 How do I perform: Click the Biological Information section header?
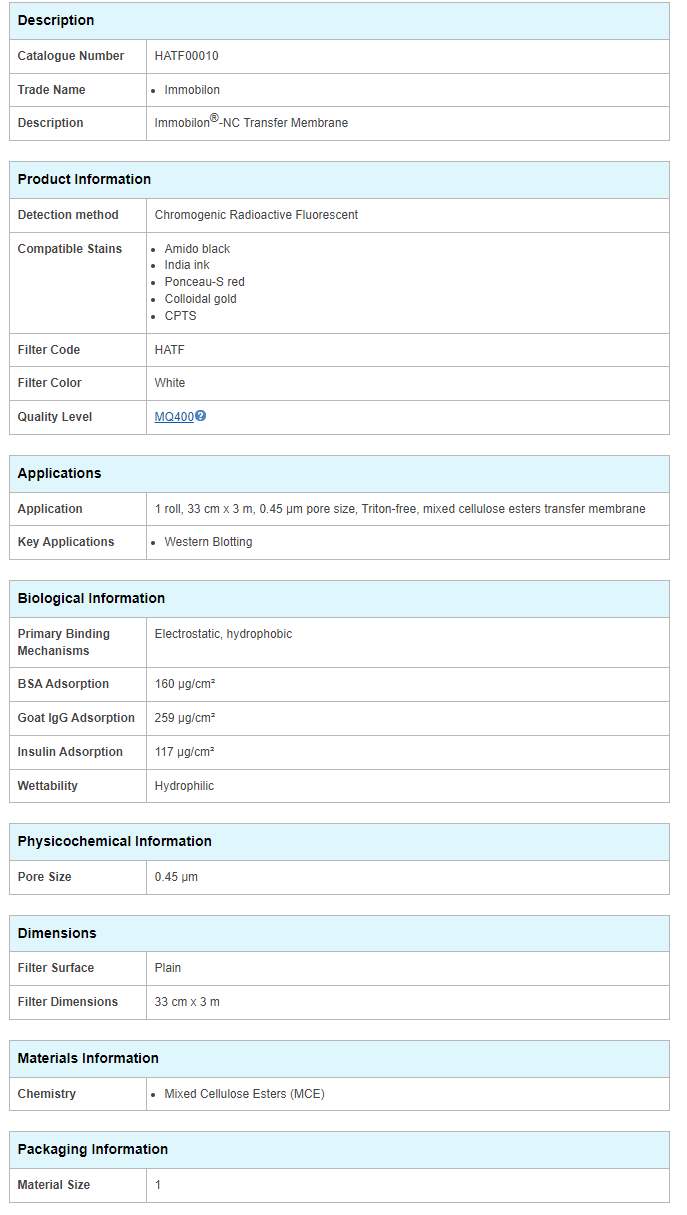pyautogui.click(x=91, y=599)
